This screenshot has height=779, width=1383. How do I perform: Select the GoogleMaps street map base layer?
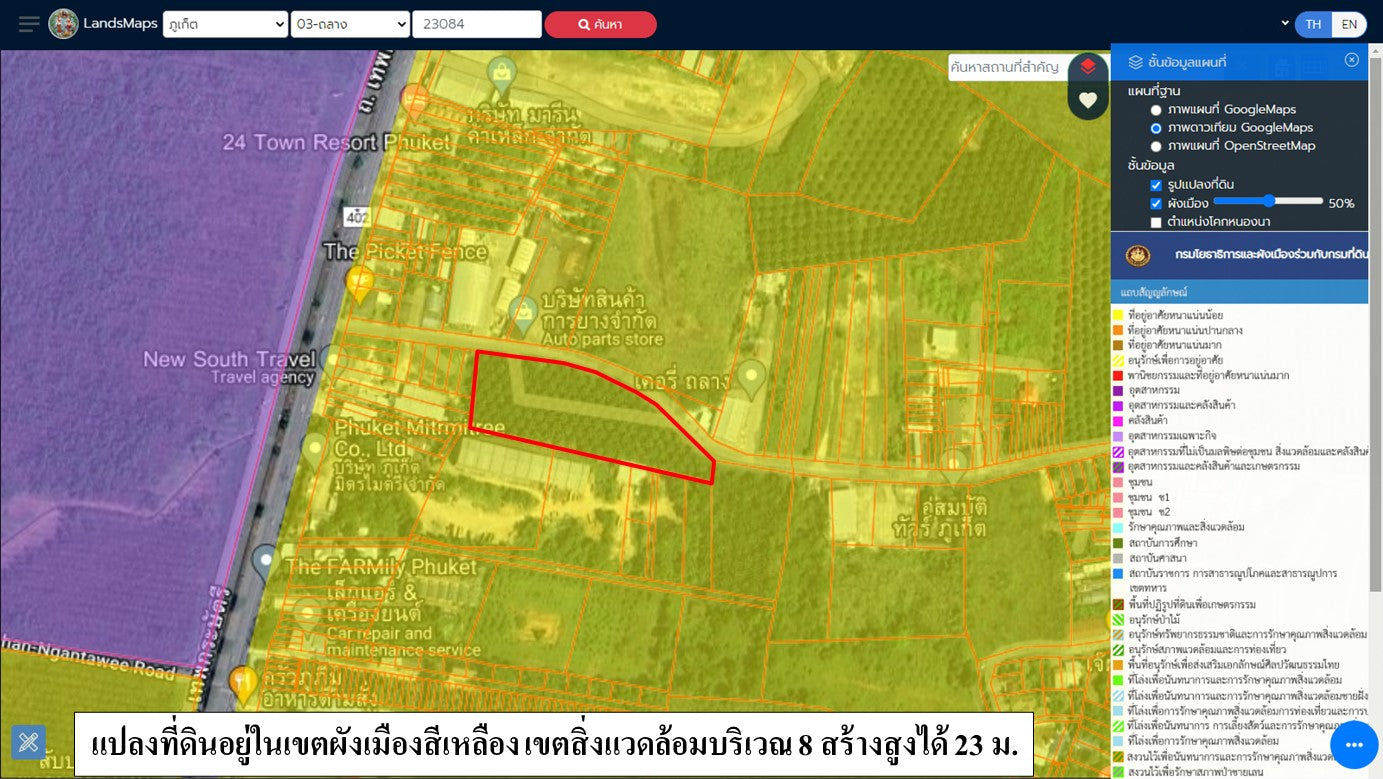(1156, 110)
